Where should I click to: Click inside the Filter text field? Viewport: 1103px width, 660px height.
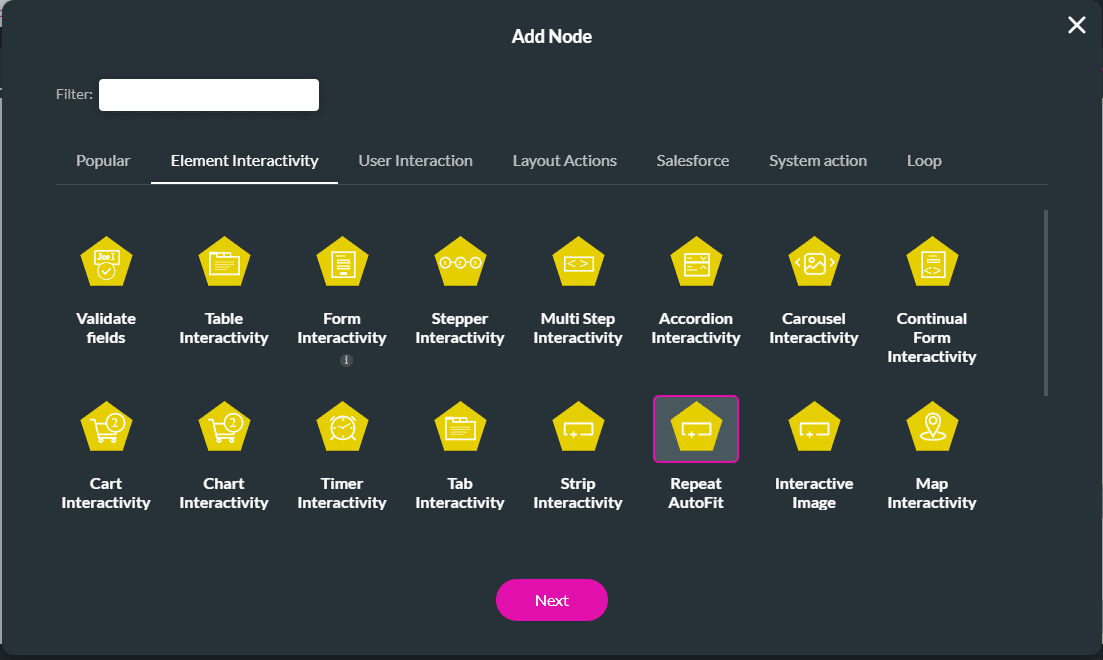(x=208, y=94)
